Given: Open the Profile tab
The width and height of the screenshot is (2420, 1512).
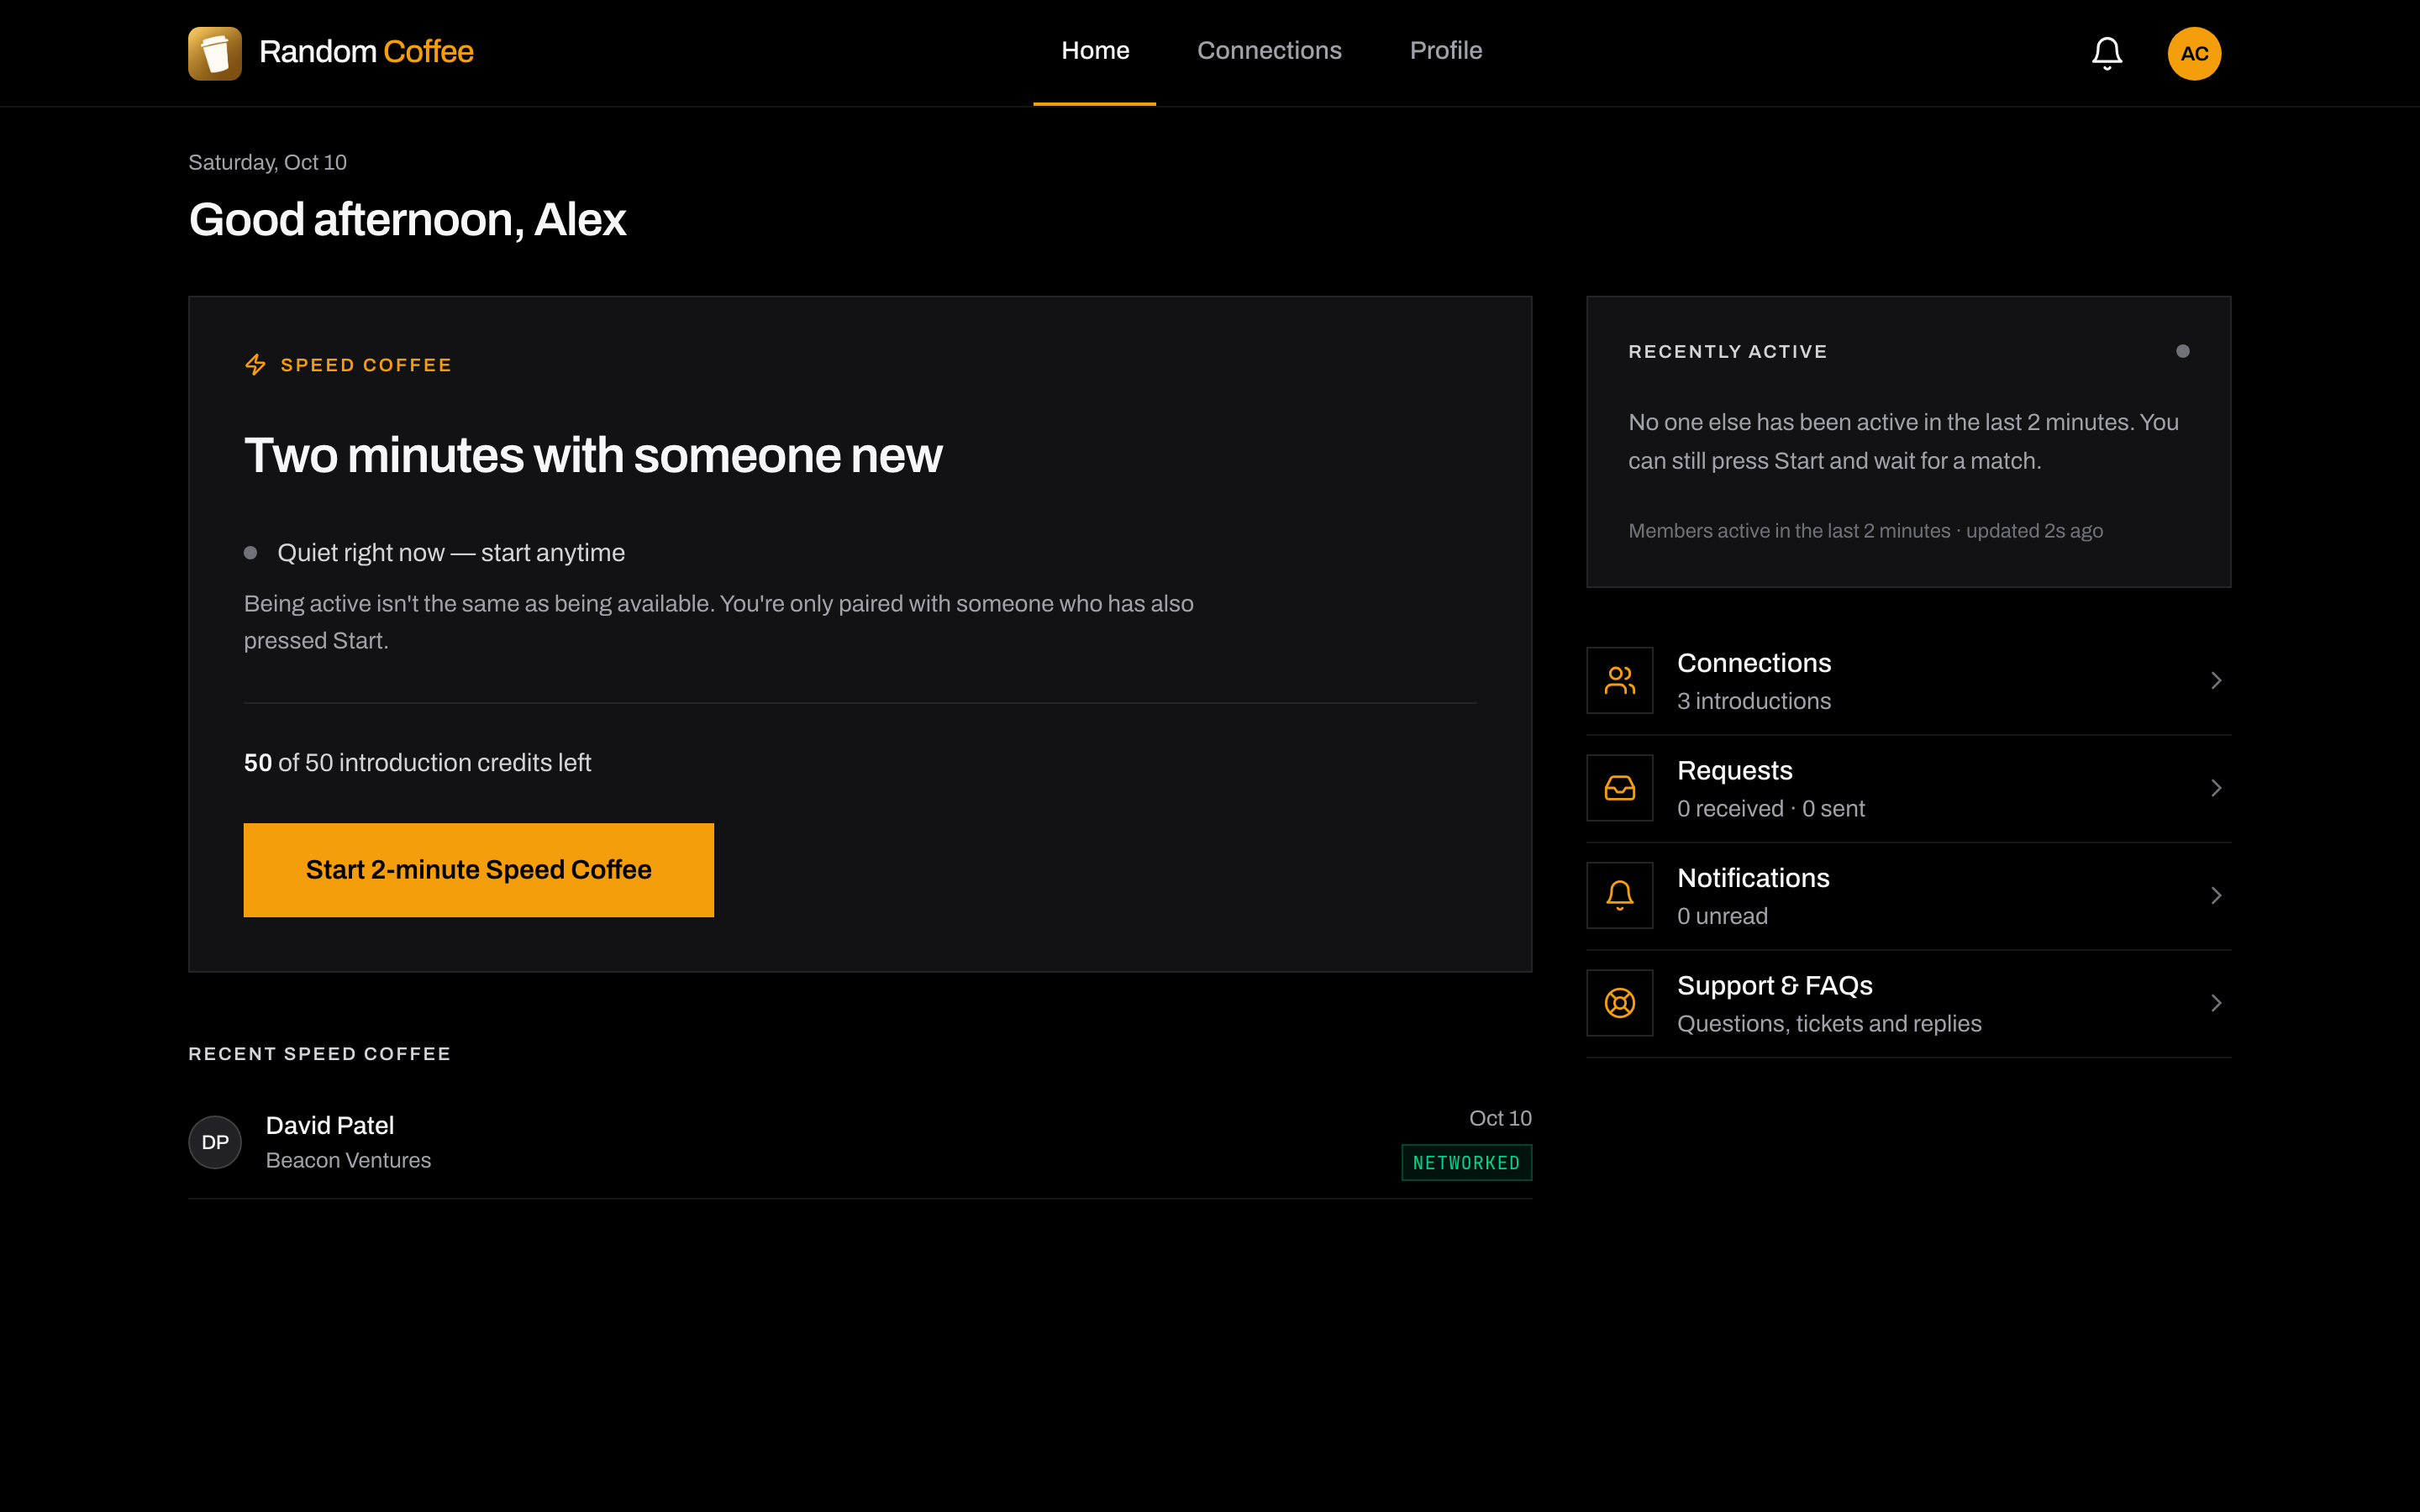Looking at the screenshot, I should coord(1445,51).
